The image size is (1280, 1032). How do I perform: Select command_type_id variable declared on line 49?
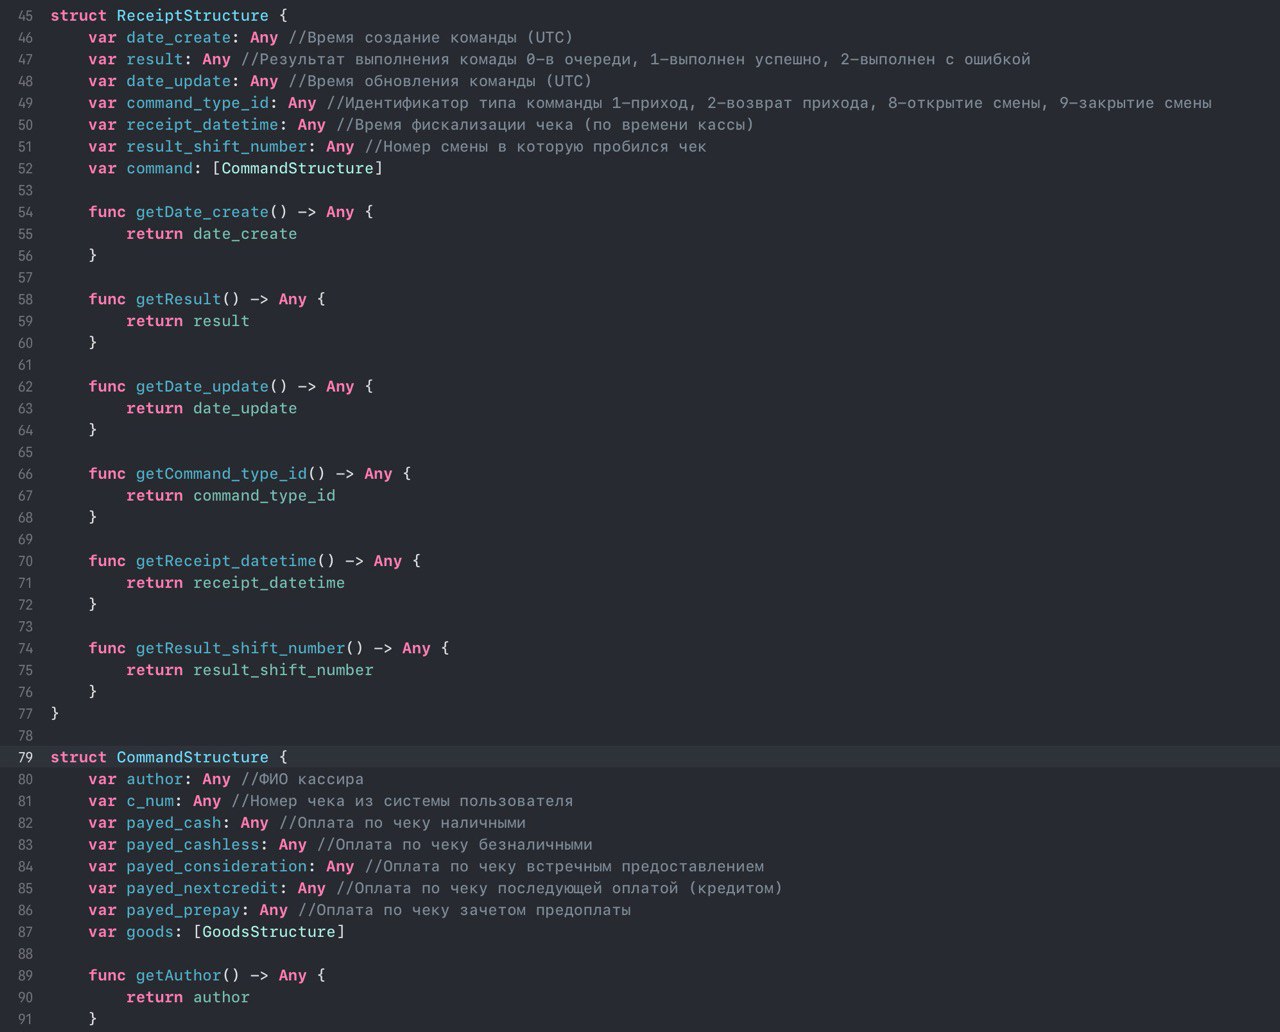[x=197, y=103]
